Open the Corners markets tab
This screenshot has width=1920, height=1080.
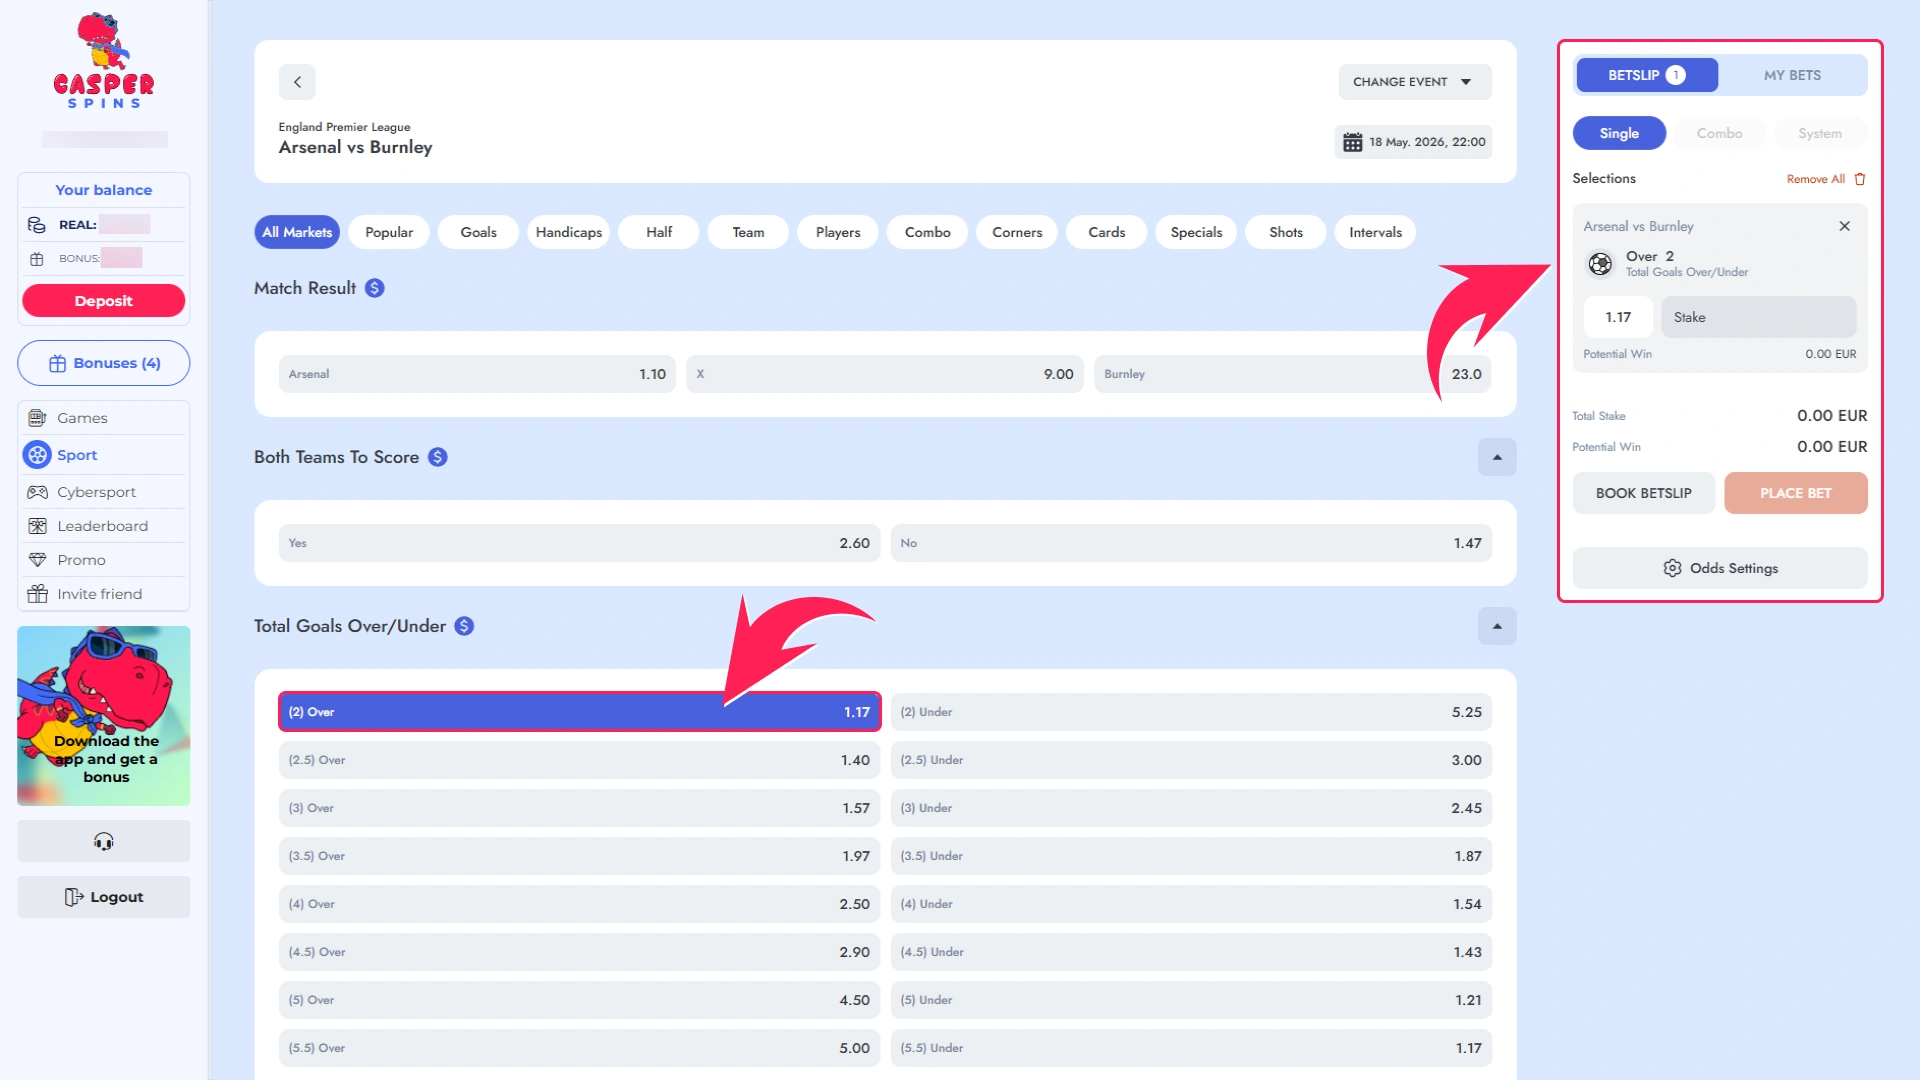(x=1017, y=232)
